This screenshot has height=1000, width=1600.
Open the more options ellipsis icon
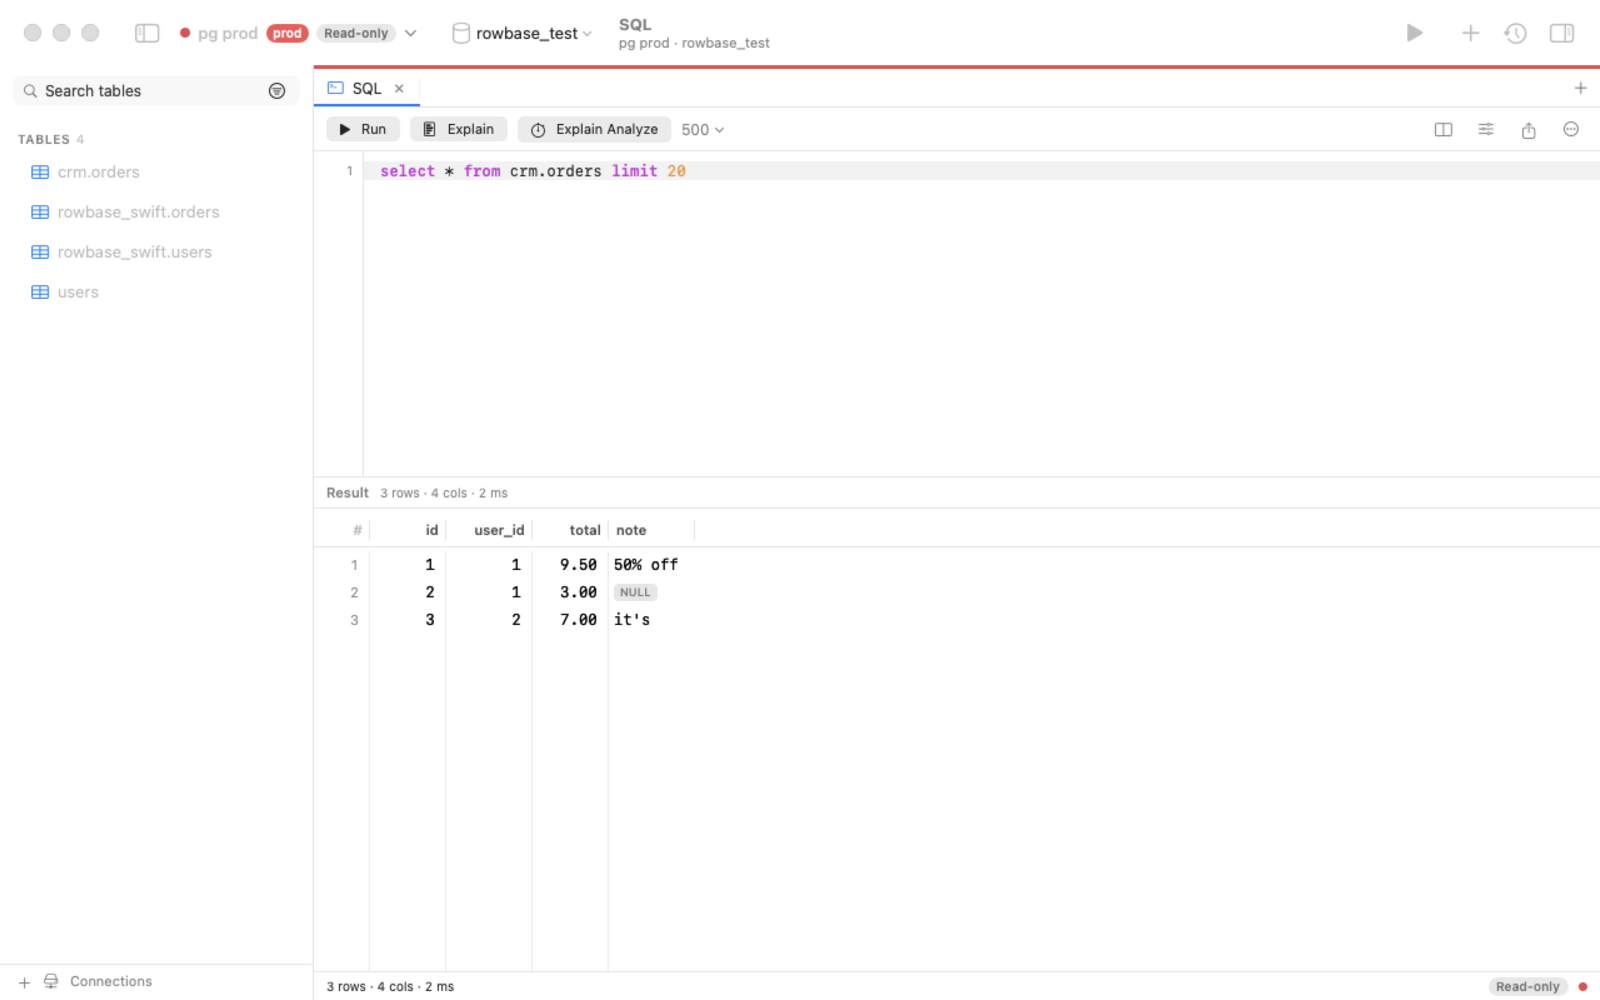[1571, 129]
